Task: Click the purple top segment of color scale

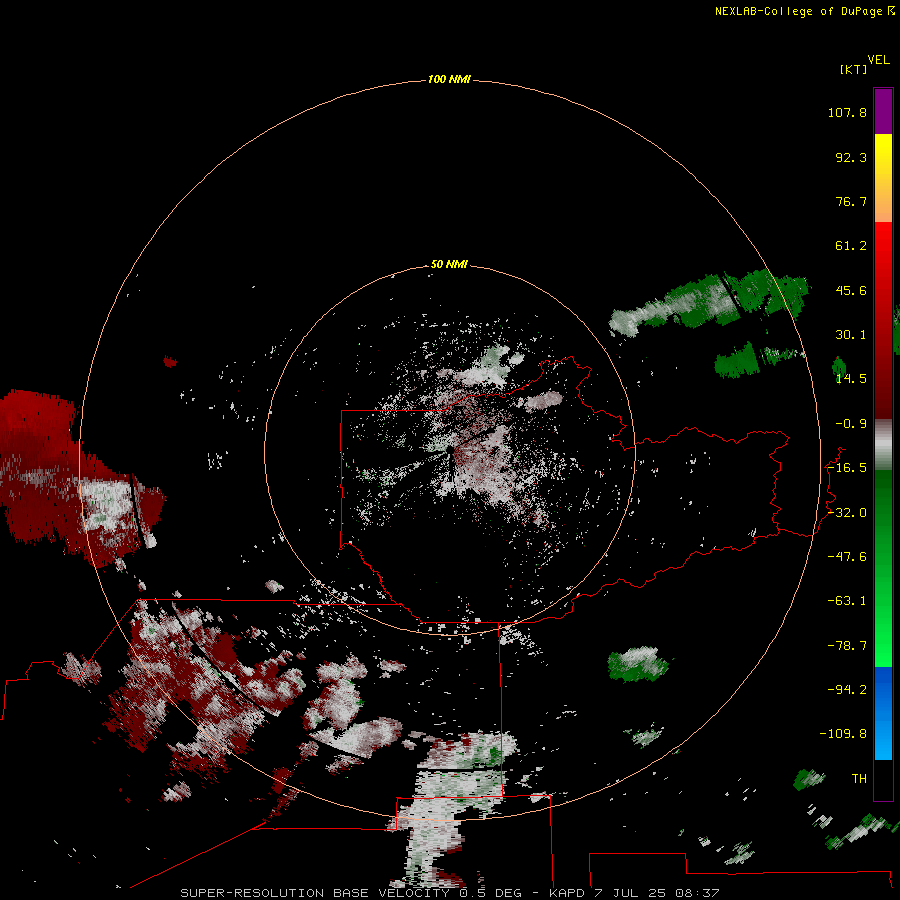Action: click(883, 111)
